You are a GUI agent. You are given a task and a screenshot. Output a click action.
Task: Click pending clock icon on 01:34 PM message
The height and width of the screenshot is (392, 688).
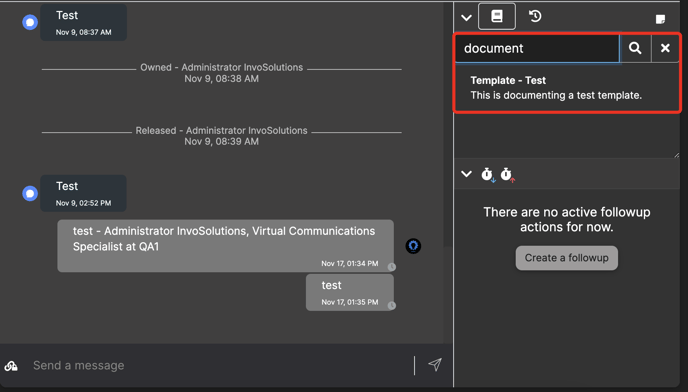391,267
